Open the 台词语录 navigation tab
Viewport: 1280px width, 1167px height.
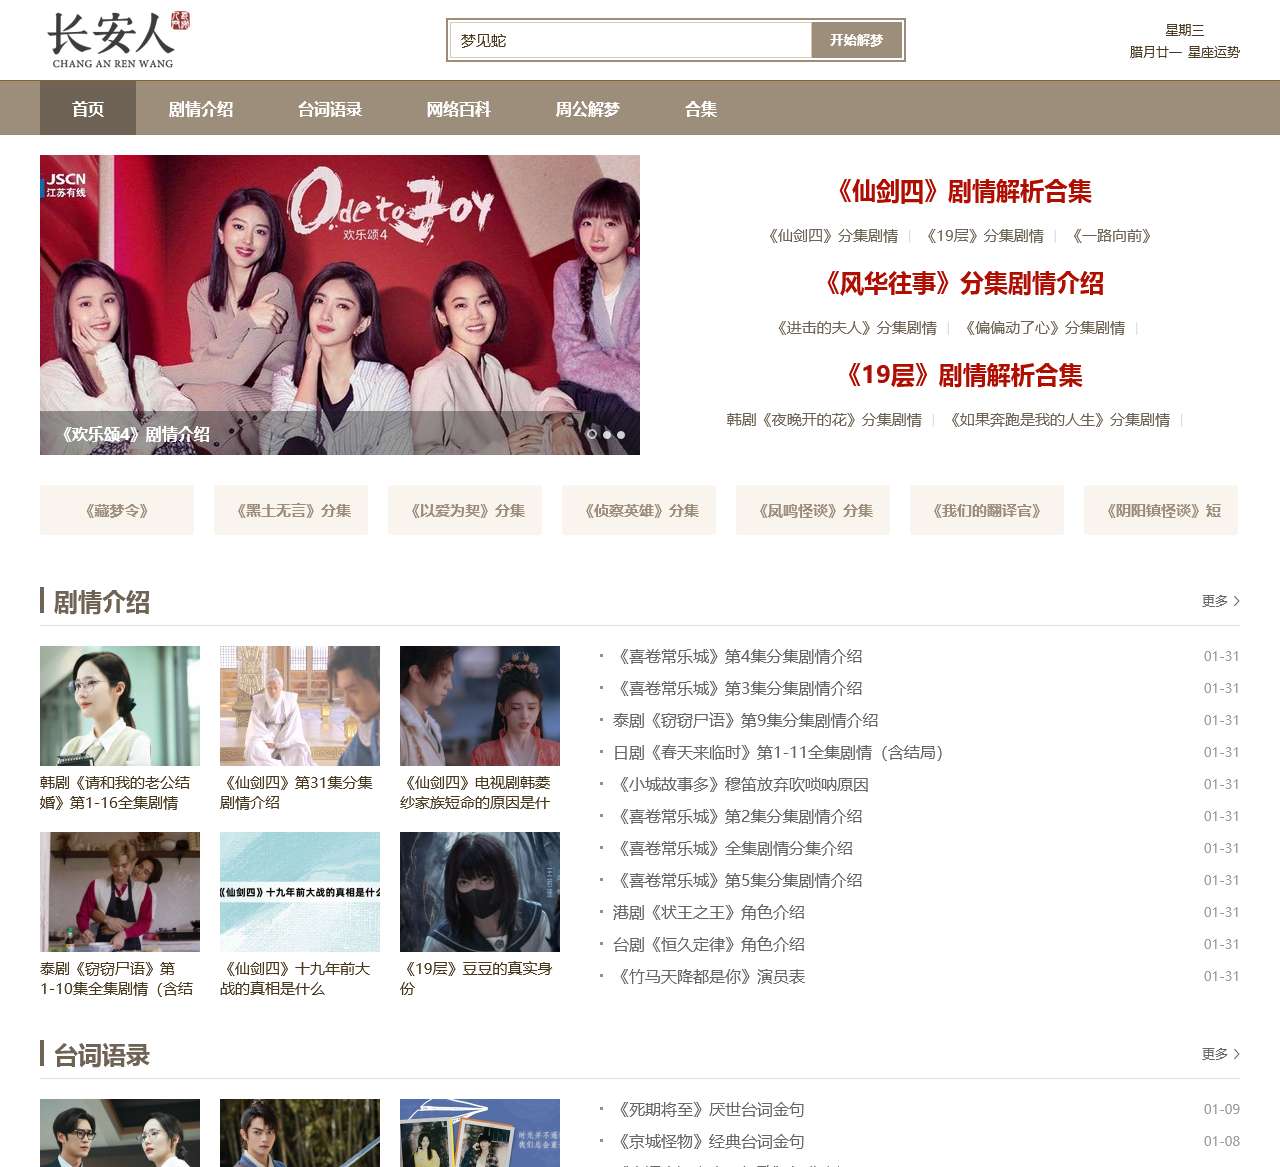tap(330, 109)
